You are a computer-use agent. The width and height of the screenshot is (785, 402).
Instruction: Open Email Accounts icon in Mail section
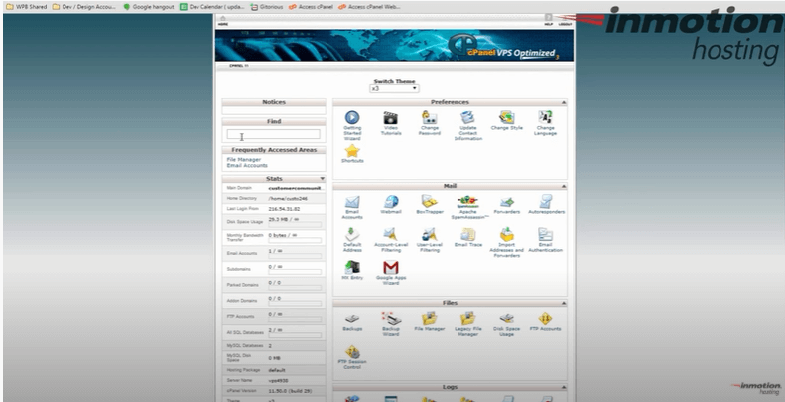click(352, 202)
